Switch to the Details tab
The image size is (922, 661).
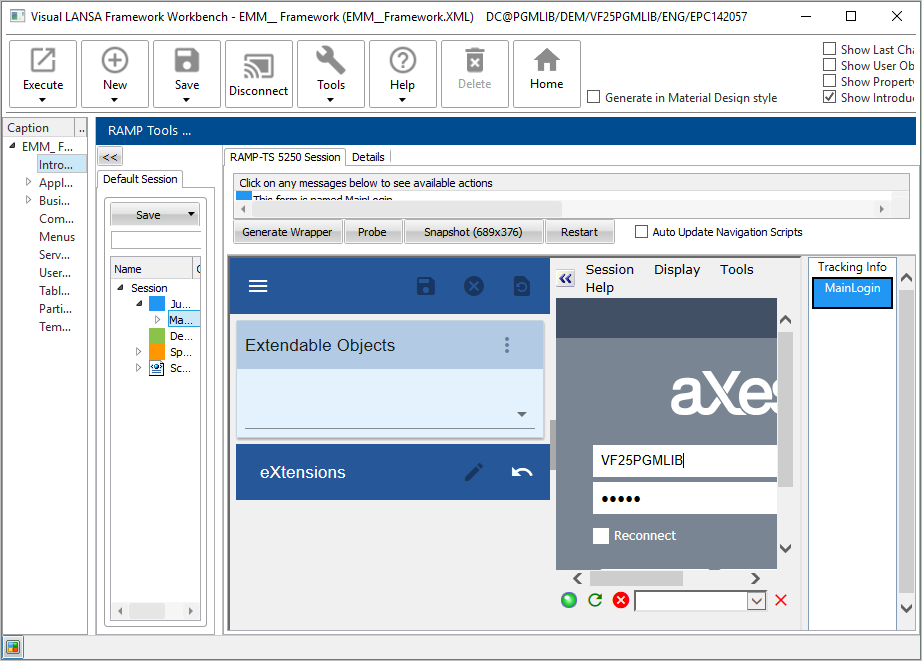click(368, 157)
